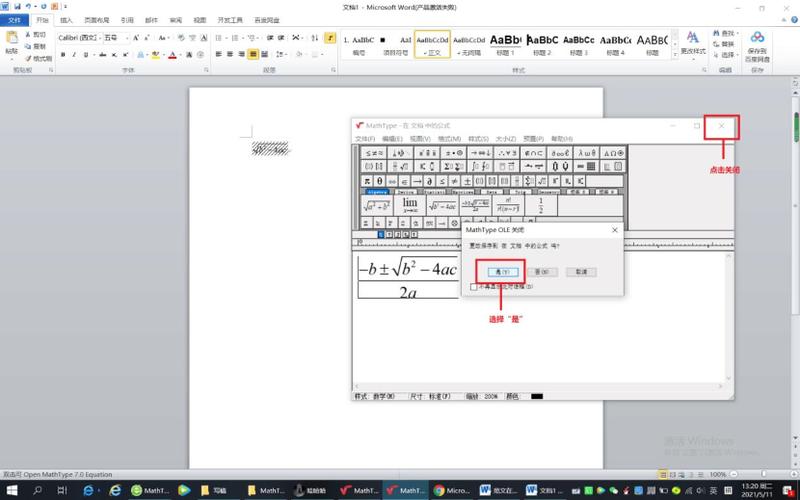The width and height of the screenshot is (800, 500).
Task: Open MathType summation templates palette
Action: pyautogui.click(x=454, y=166)
